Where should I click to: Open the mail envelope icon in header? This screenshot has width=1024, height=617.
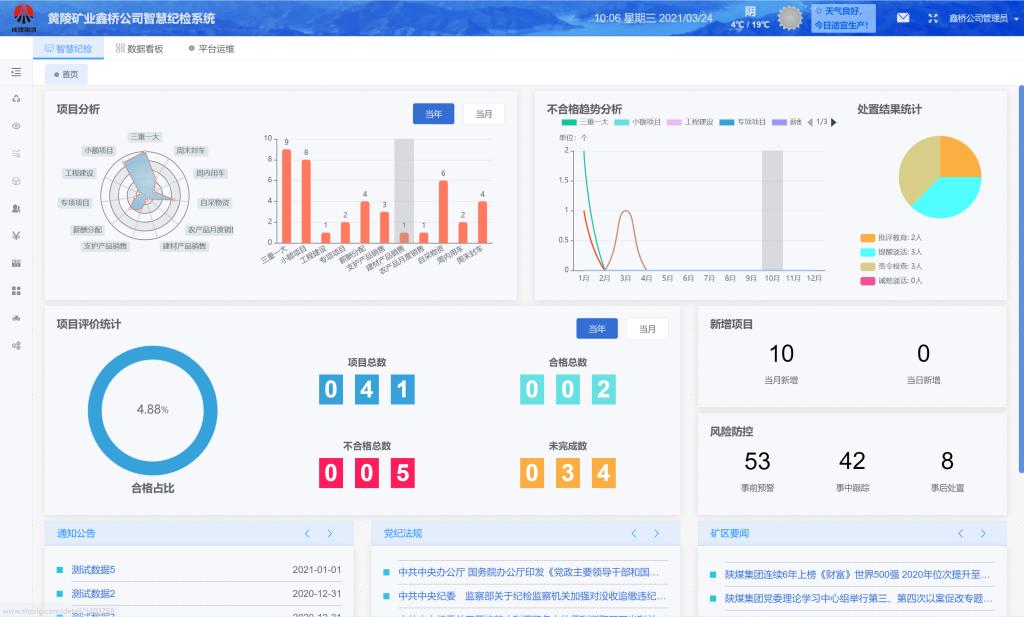pyautogui.click(x=903, y=18)
